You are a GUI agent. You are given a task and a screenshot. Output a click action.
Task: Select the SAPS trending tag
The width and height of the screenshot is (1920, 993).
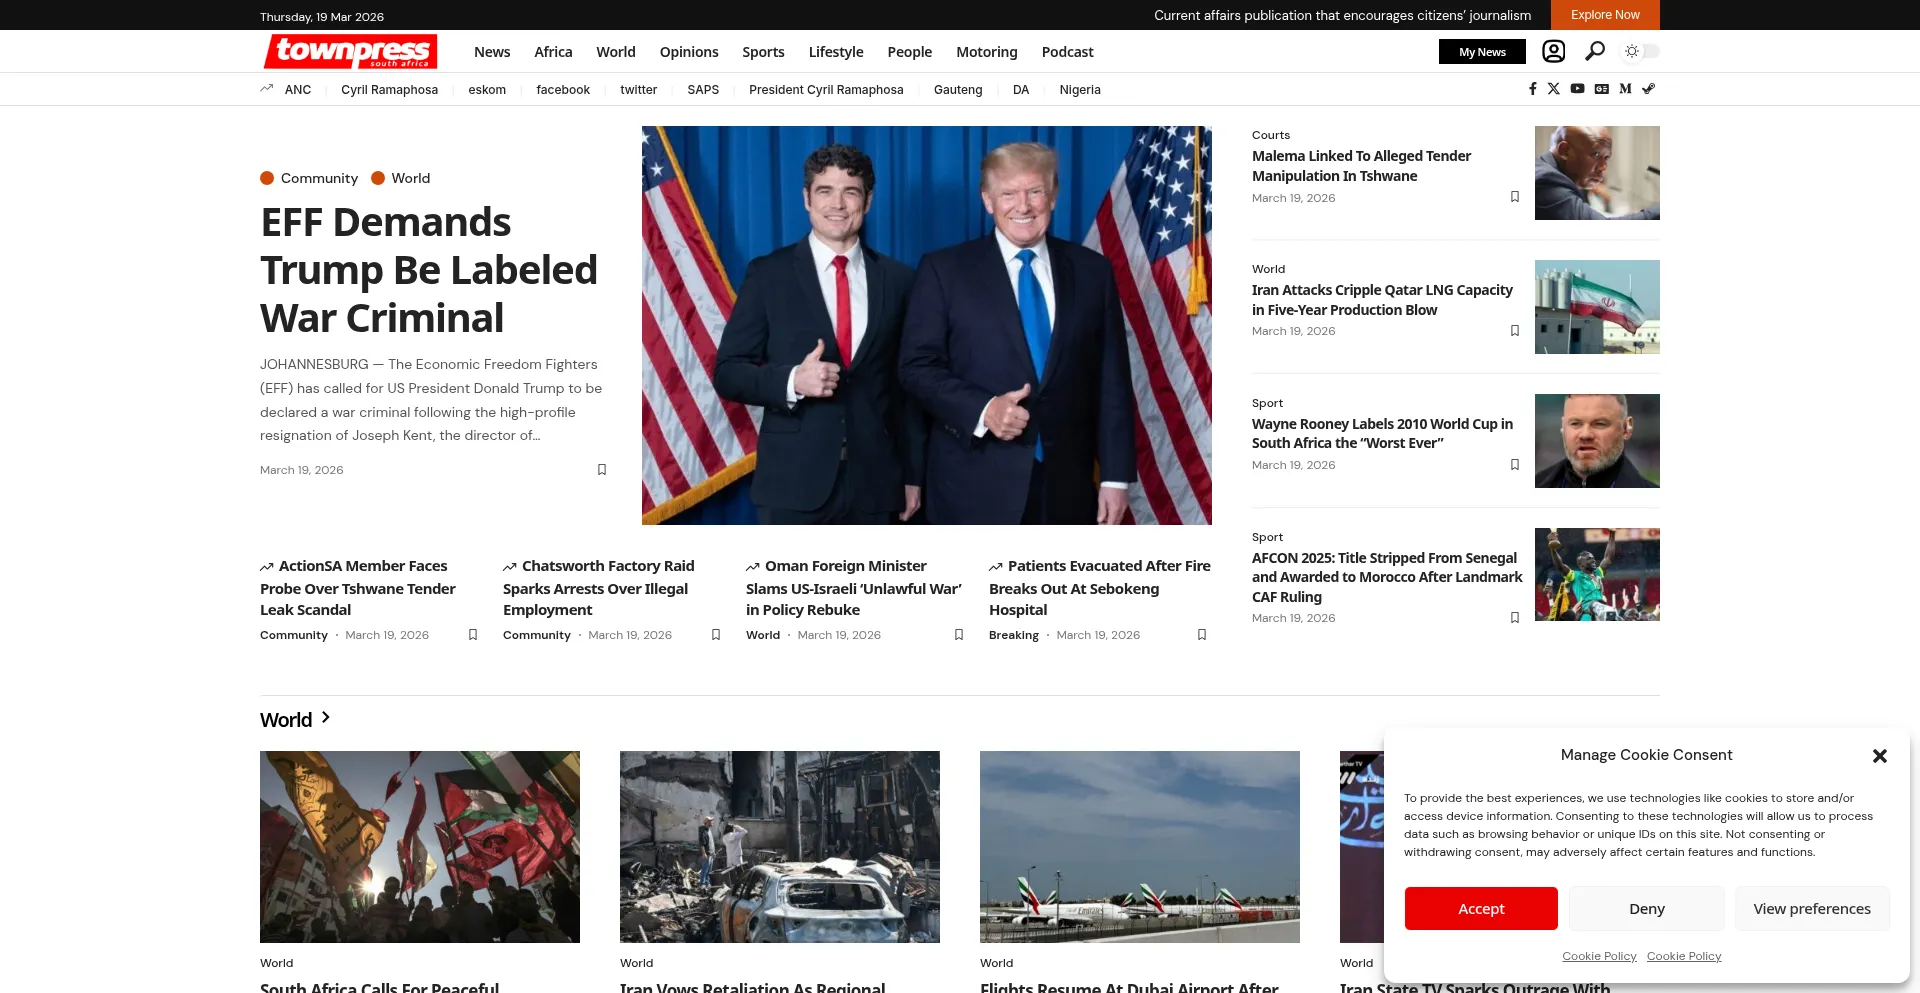tap(703, 90)
